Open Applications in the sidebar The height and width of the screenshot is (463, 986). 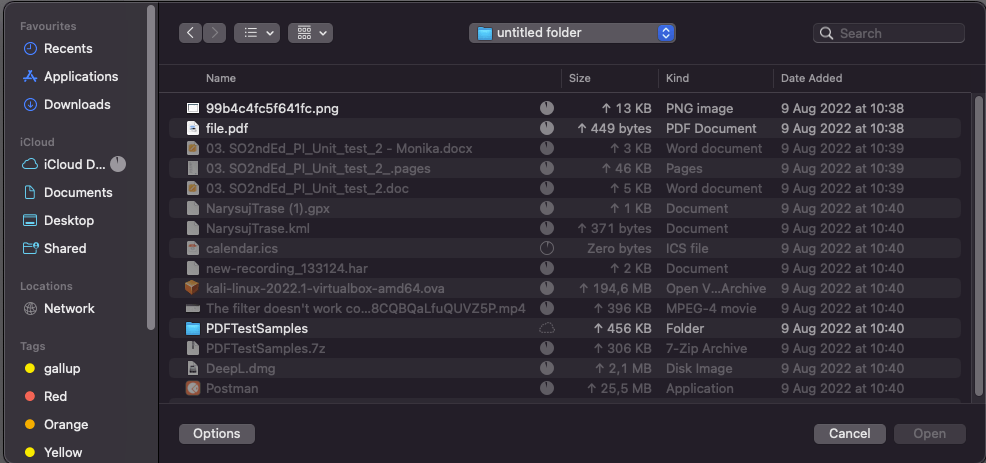pyautogui.click(x=80, y=76)
